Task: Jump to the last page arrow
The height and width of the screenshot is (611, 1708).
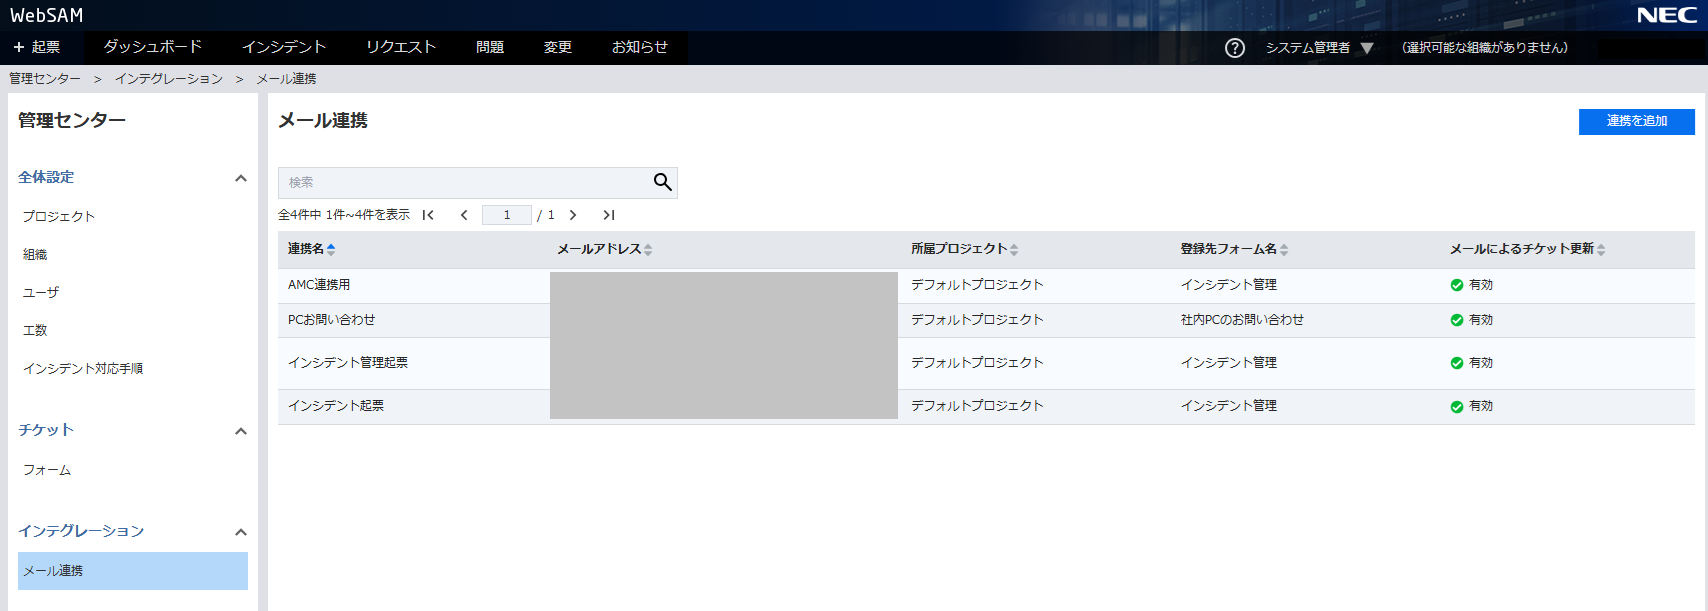Action: (x=608, y=215)
